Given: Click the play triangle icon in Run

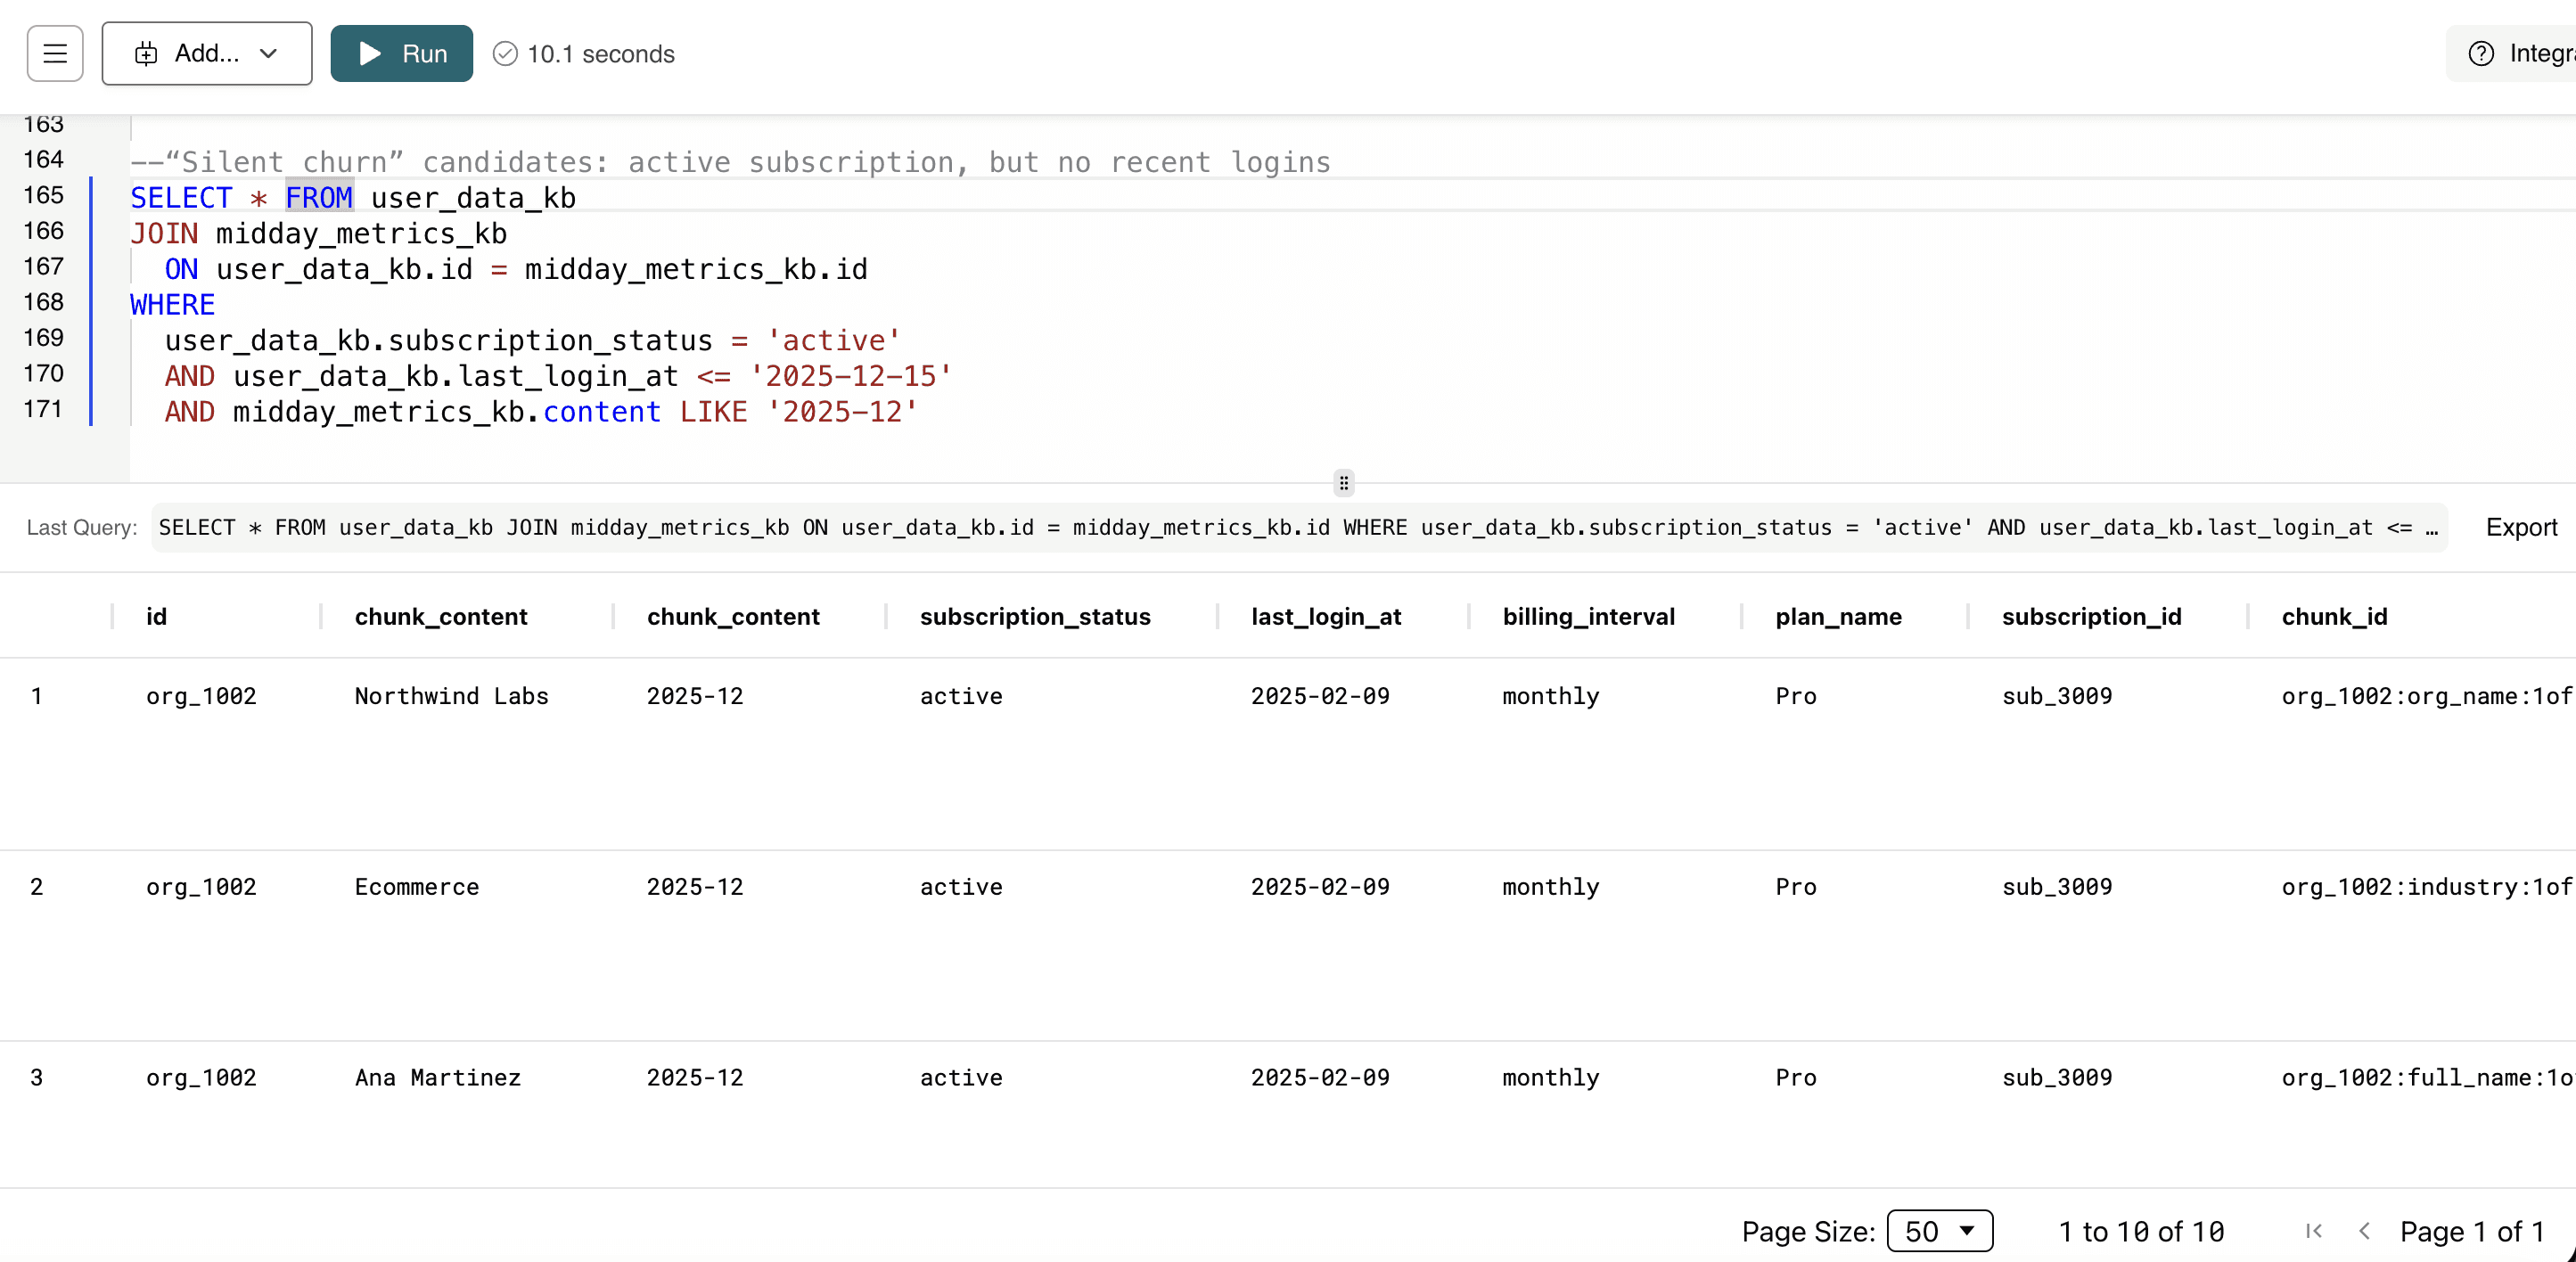Looking at the screenshot, I should tap(370, 53).
